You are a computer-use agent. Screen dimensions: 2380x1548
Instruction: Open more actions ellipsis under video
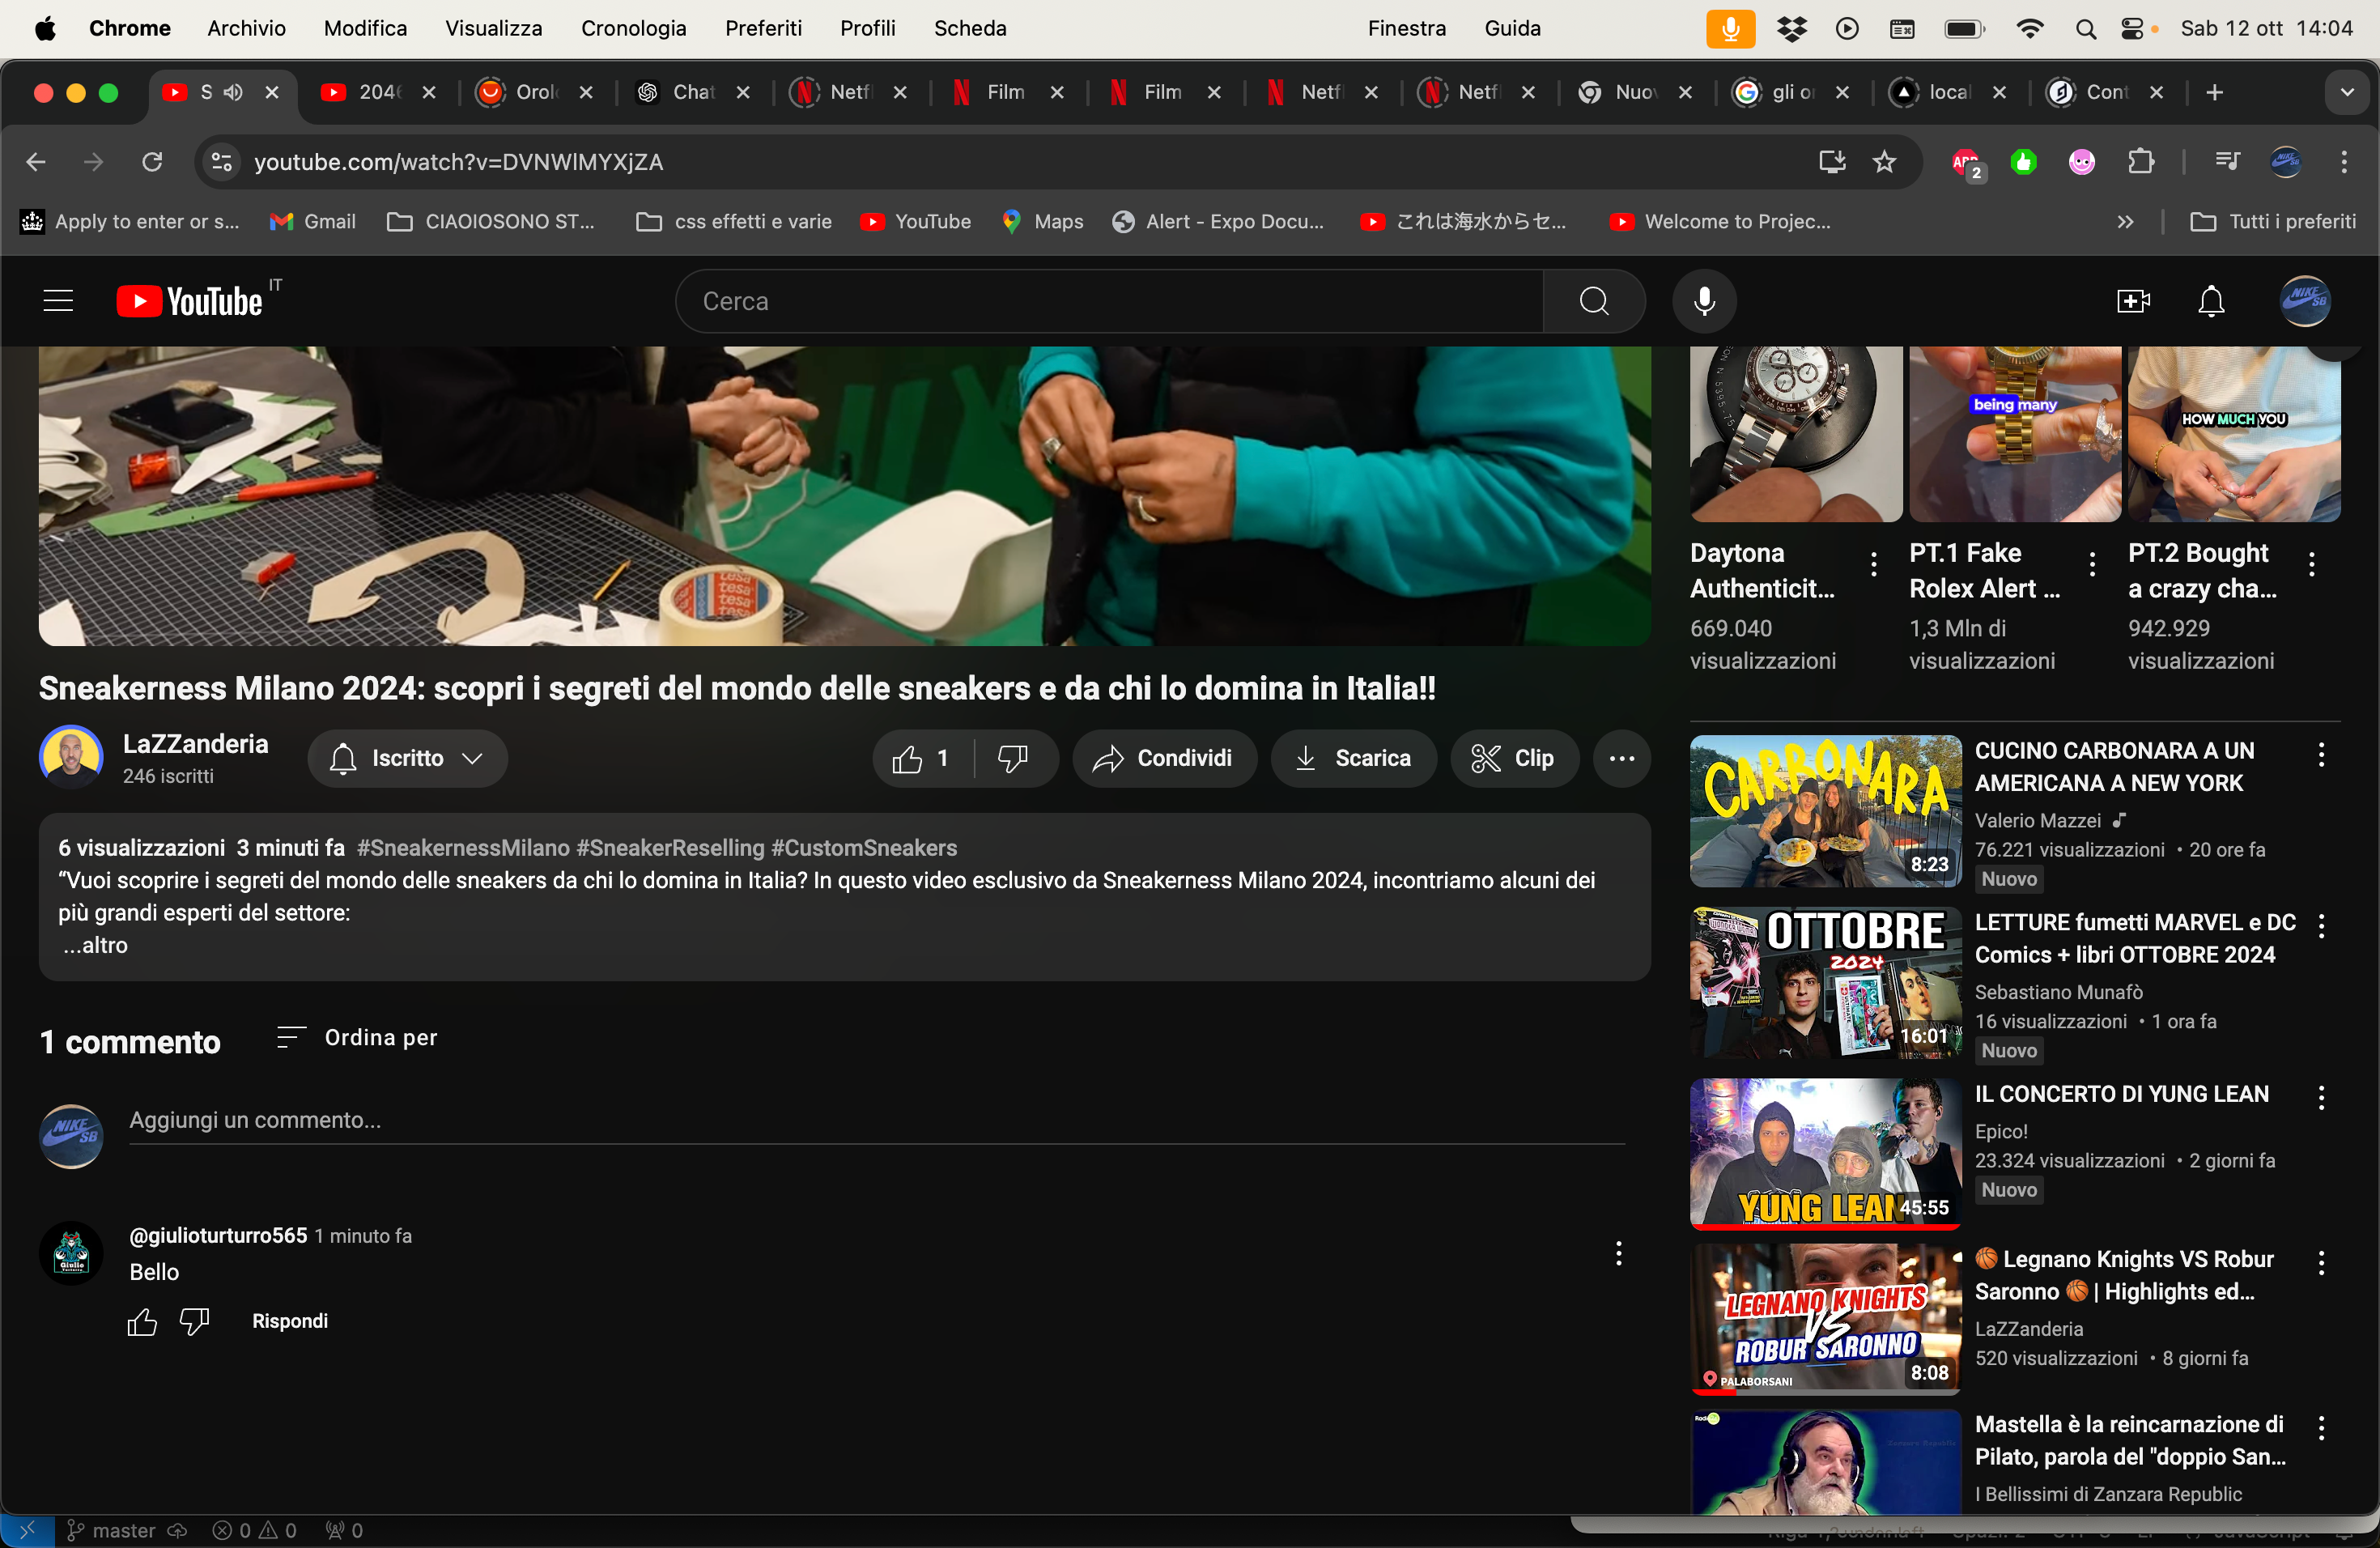[x=1621, y=759]
